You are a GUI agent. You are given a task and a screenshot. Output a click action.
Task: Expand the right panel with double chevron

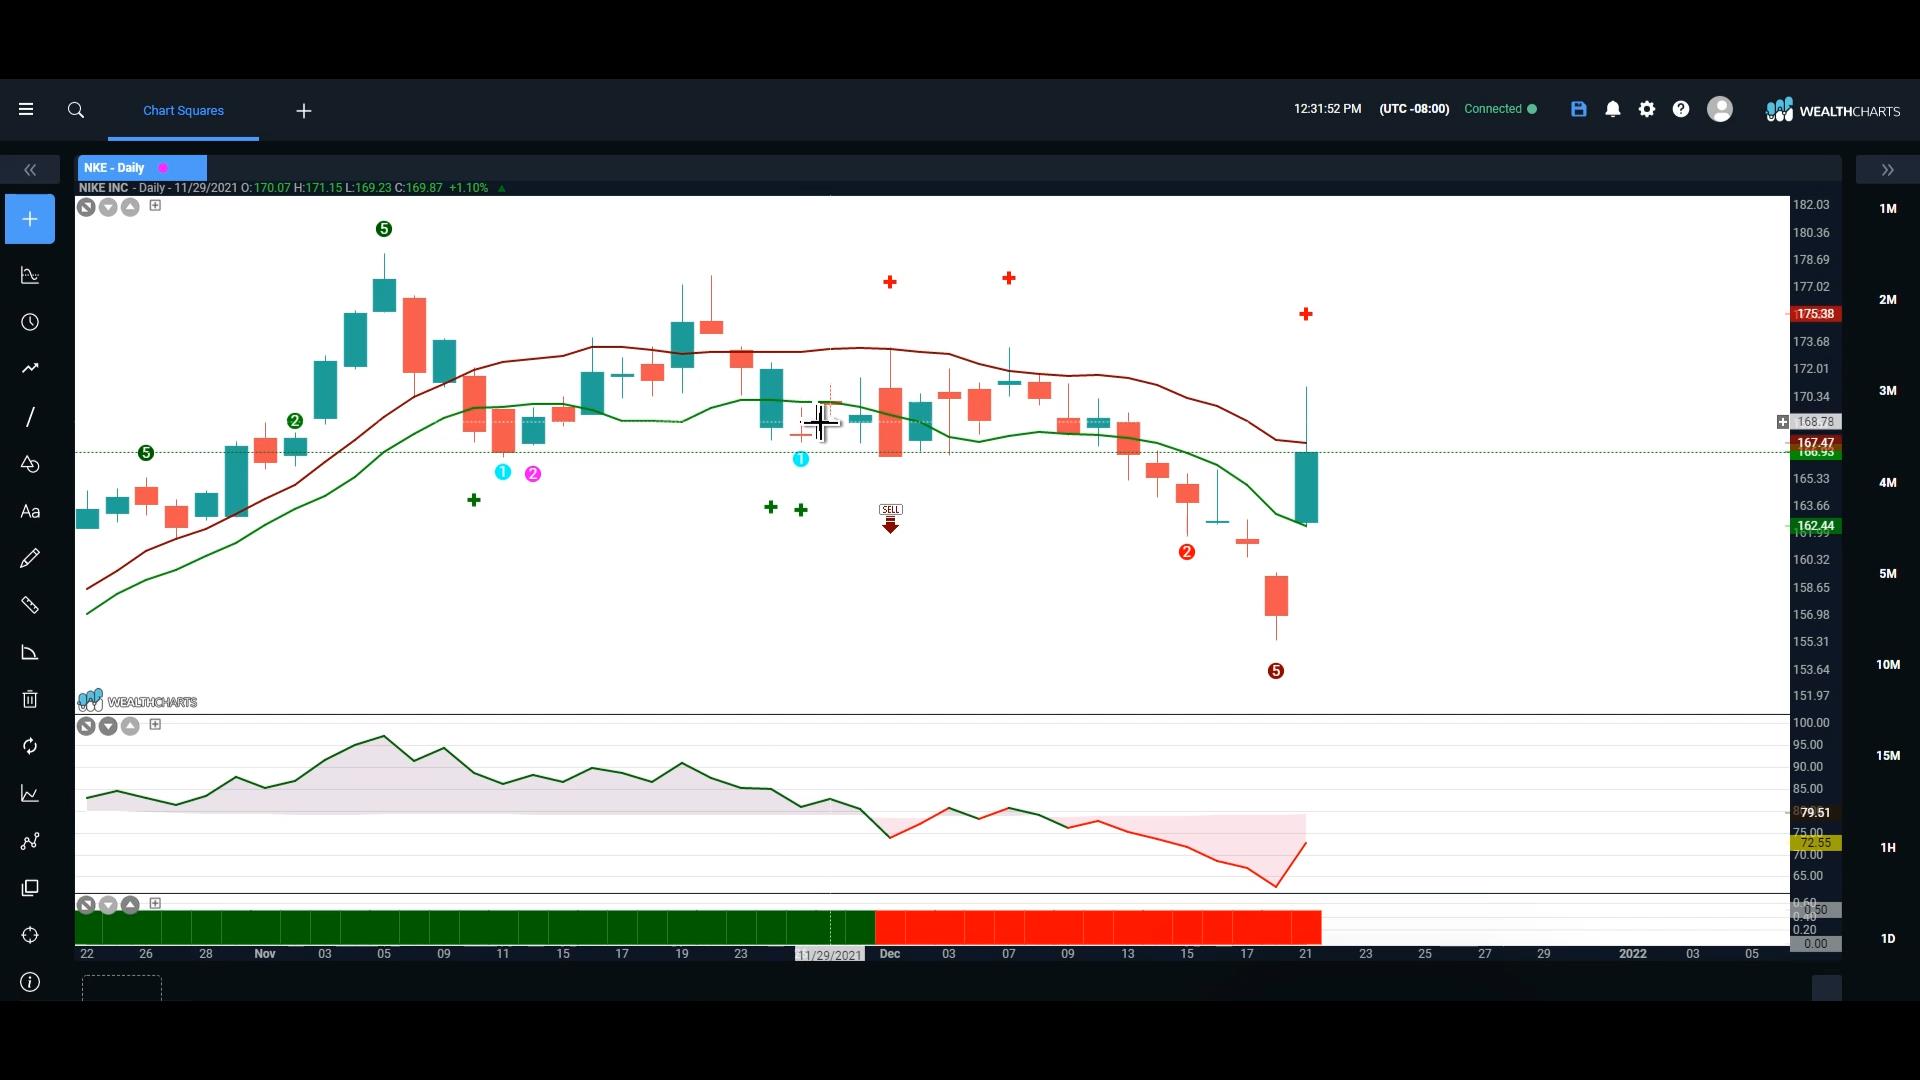pos(1888,170)
